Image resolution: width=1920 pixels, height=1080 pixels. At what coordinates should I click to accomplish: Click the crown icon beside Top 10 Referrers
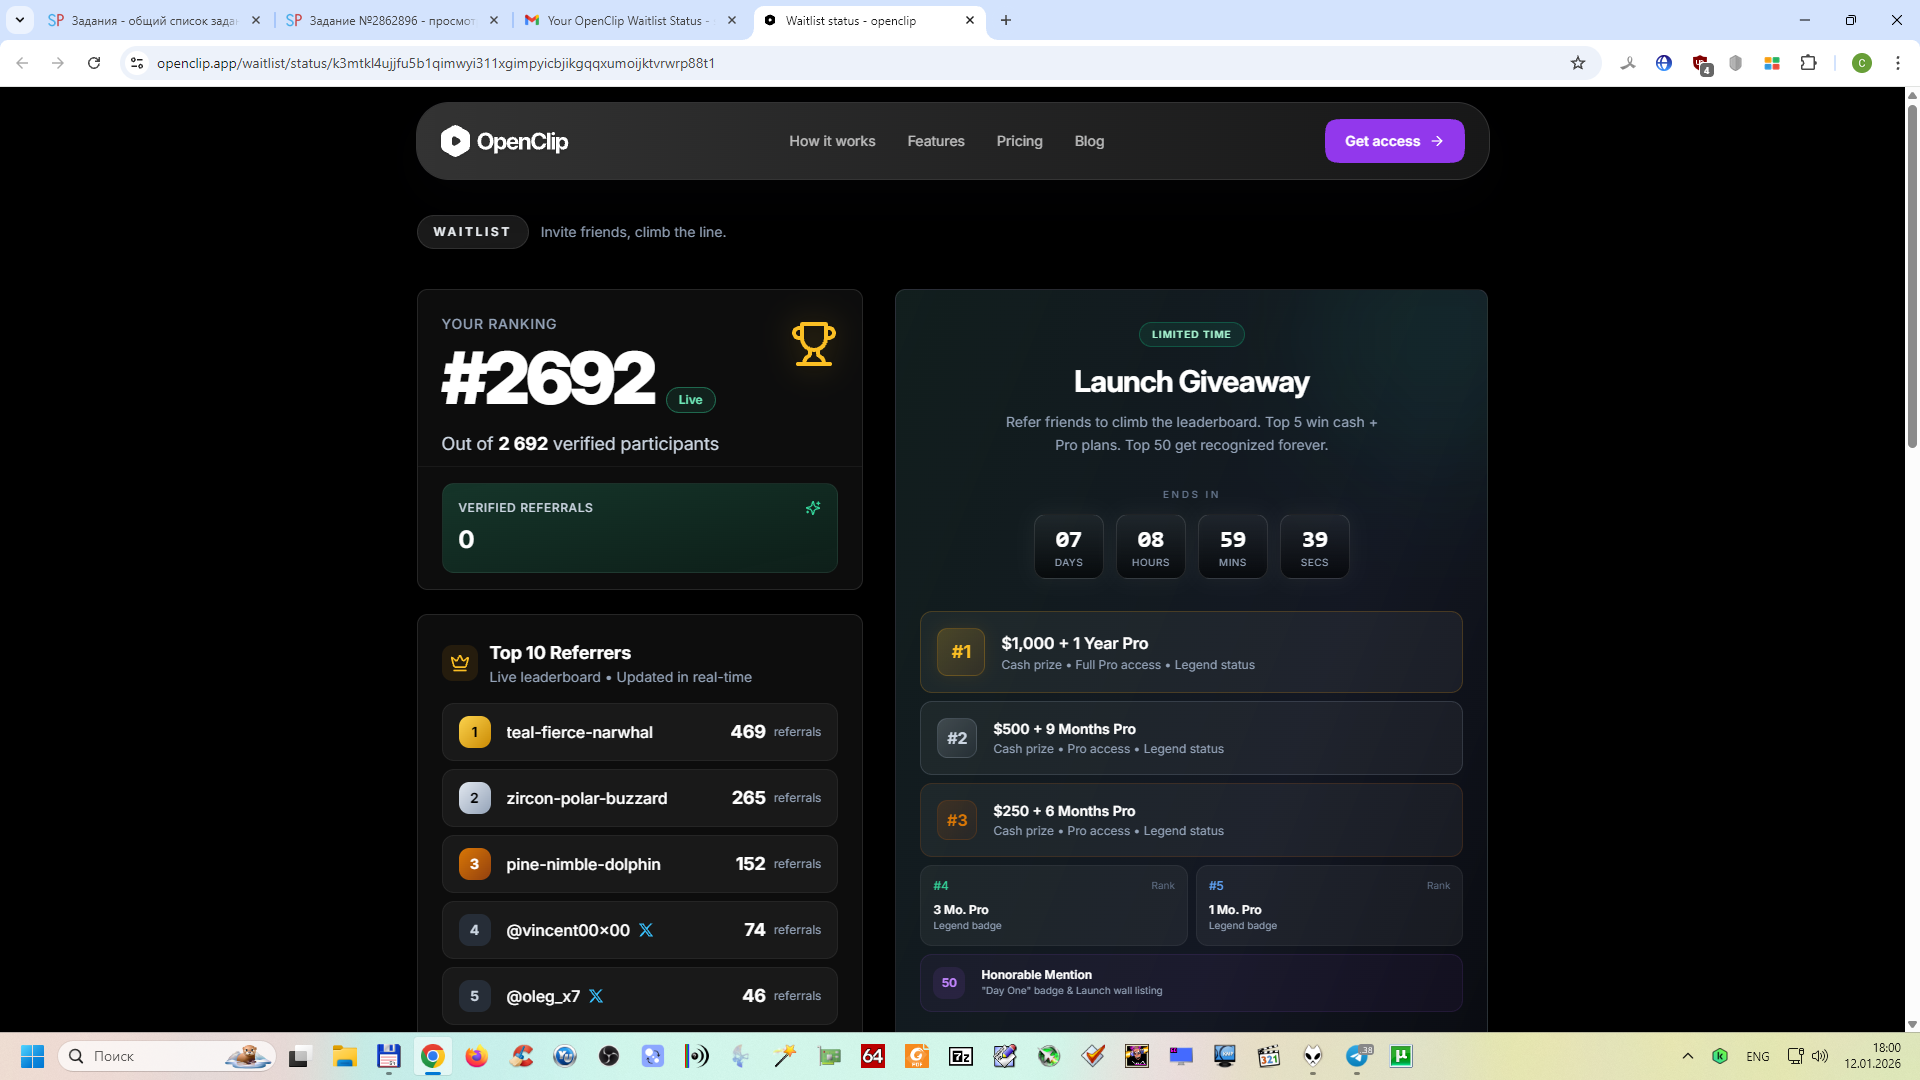pos(460,663)
